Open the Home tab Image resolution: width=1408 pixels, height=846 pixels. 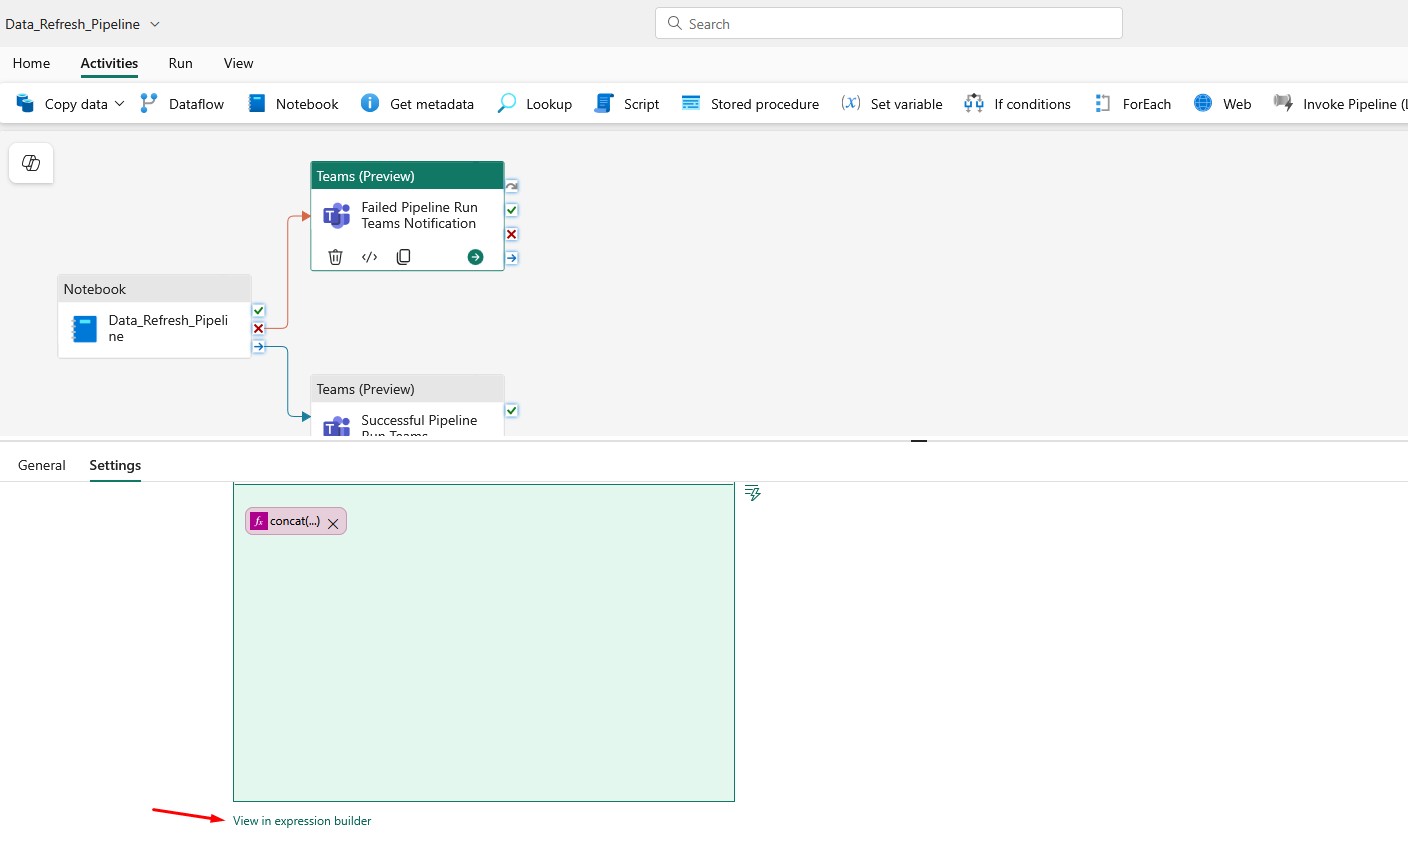(x=31, y=63)
